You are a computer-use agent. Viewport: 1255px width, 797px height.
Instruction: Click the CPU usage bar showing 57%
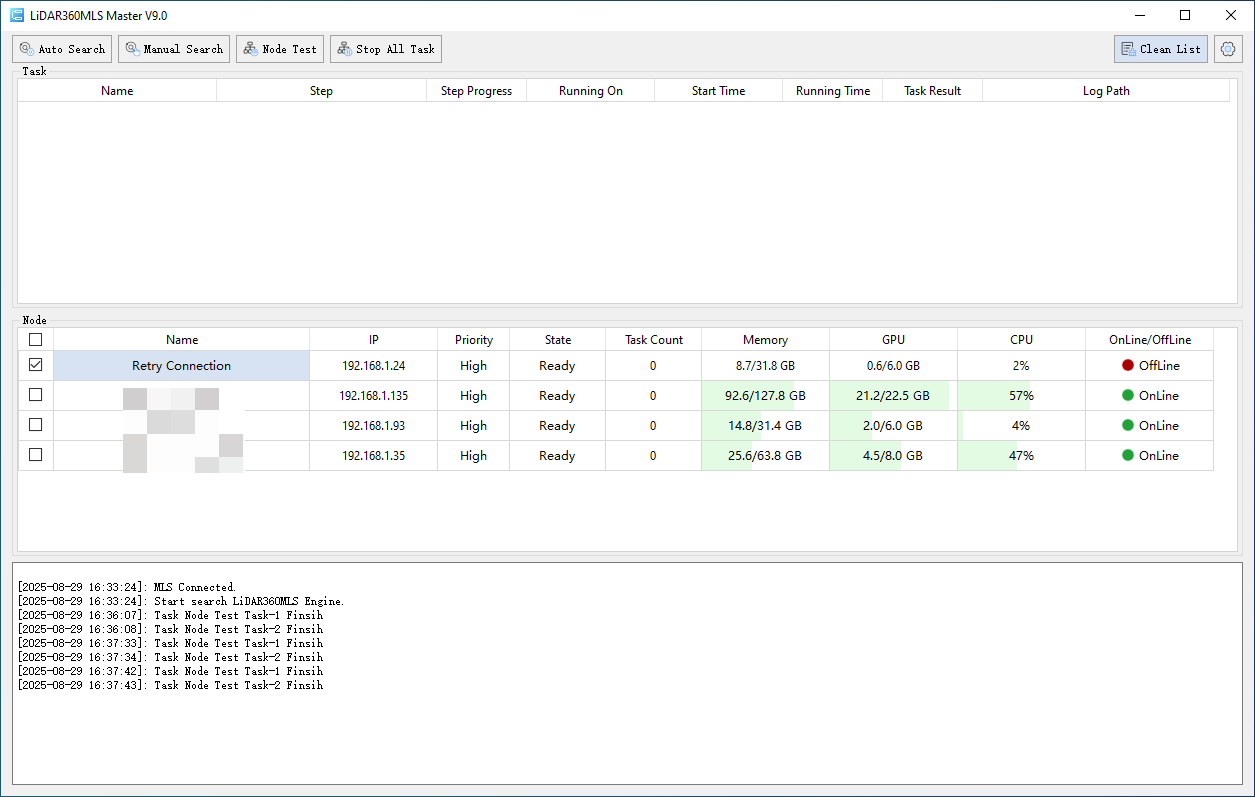(x=1021, y=396)
